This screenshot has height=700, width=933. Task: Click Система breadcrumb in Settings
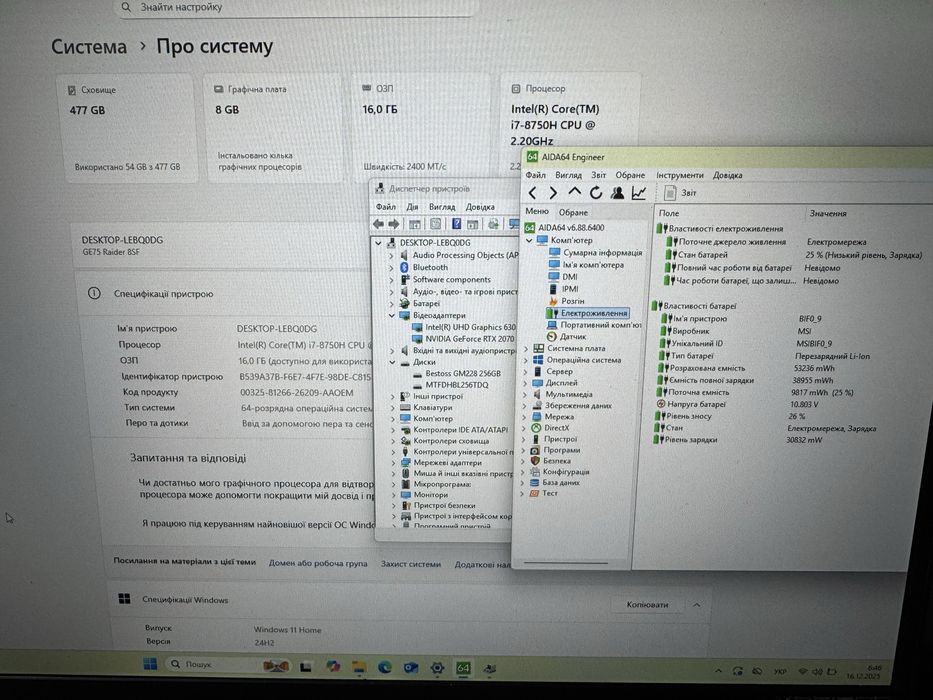89,47
